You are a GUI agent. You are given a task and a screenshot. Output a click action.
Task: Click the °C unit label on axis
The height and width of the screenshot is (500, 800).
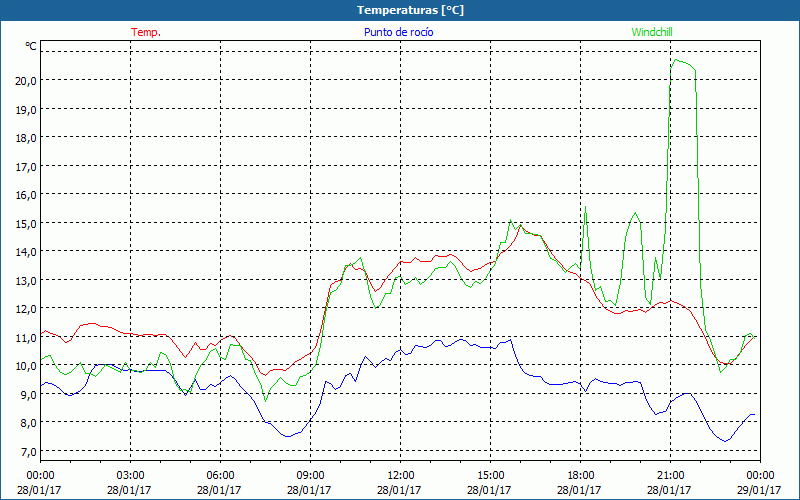pyautogui.click(x=31, y=46)
